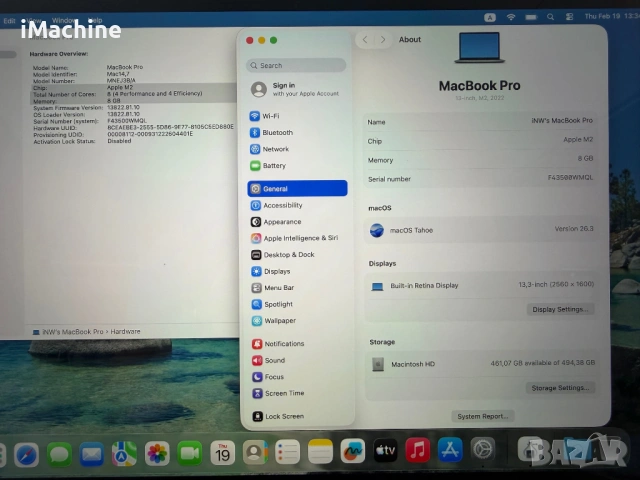Screen dimensions: 640x480
Task: Open Spotlight search in the menu bar
Action: click(x=550, y=17)
